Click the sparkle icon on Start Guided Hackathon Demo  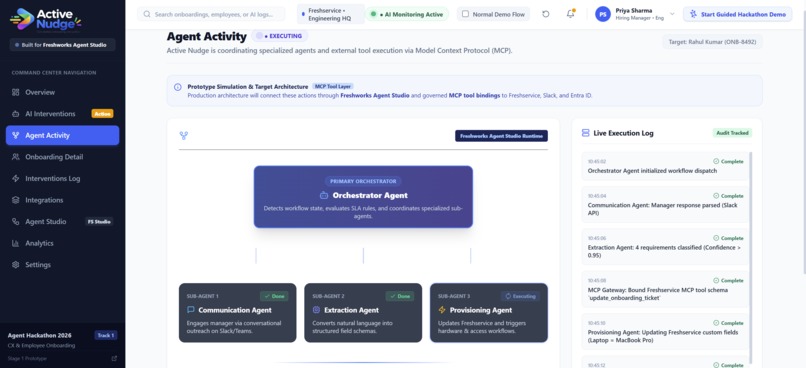pyautogui.click(x=694, y=14)
